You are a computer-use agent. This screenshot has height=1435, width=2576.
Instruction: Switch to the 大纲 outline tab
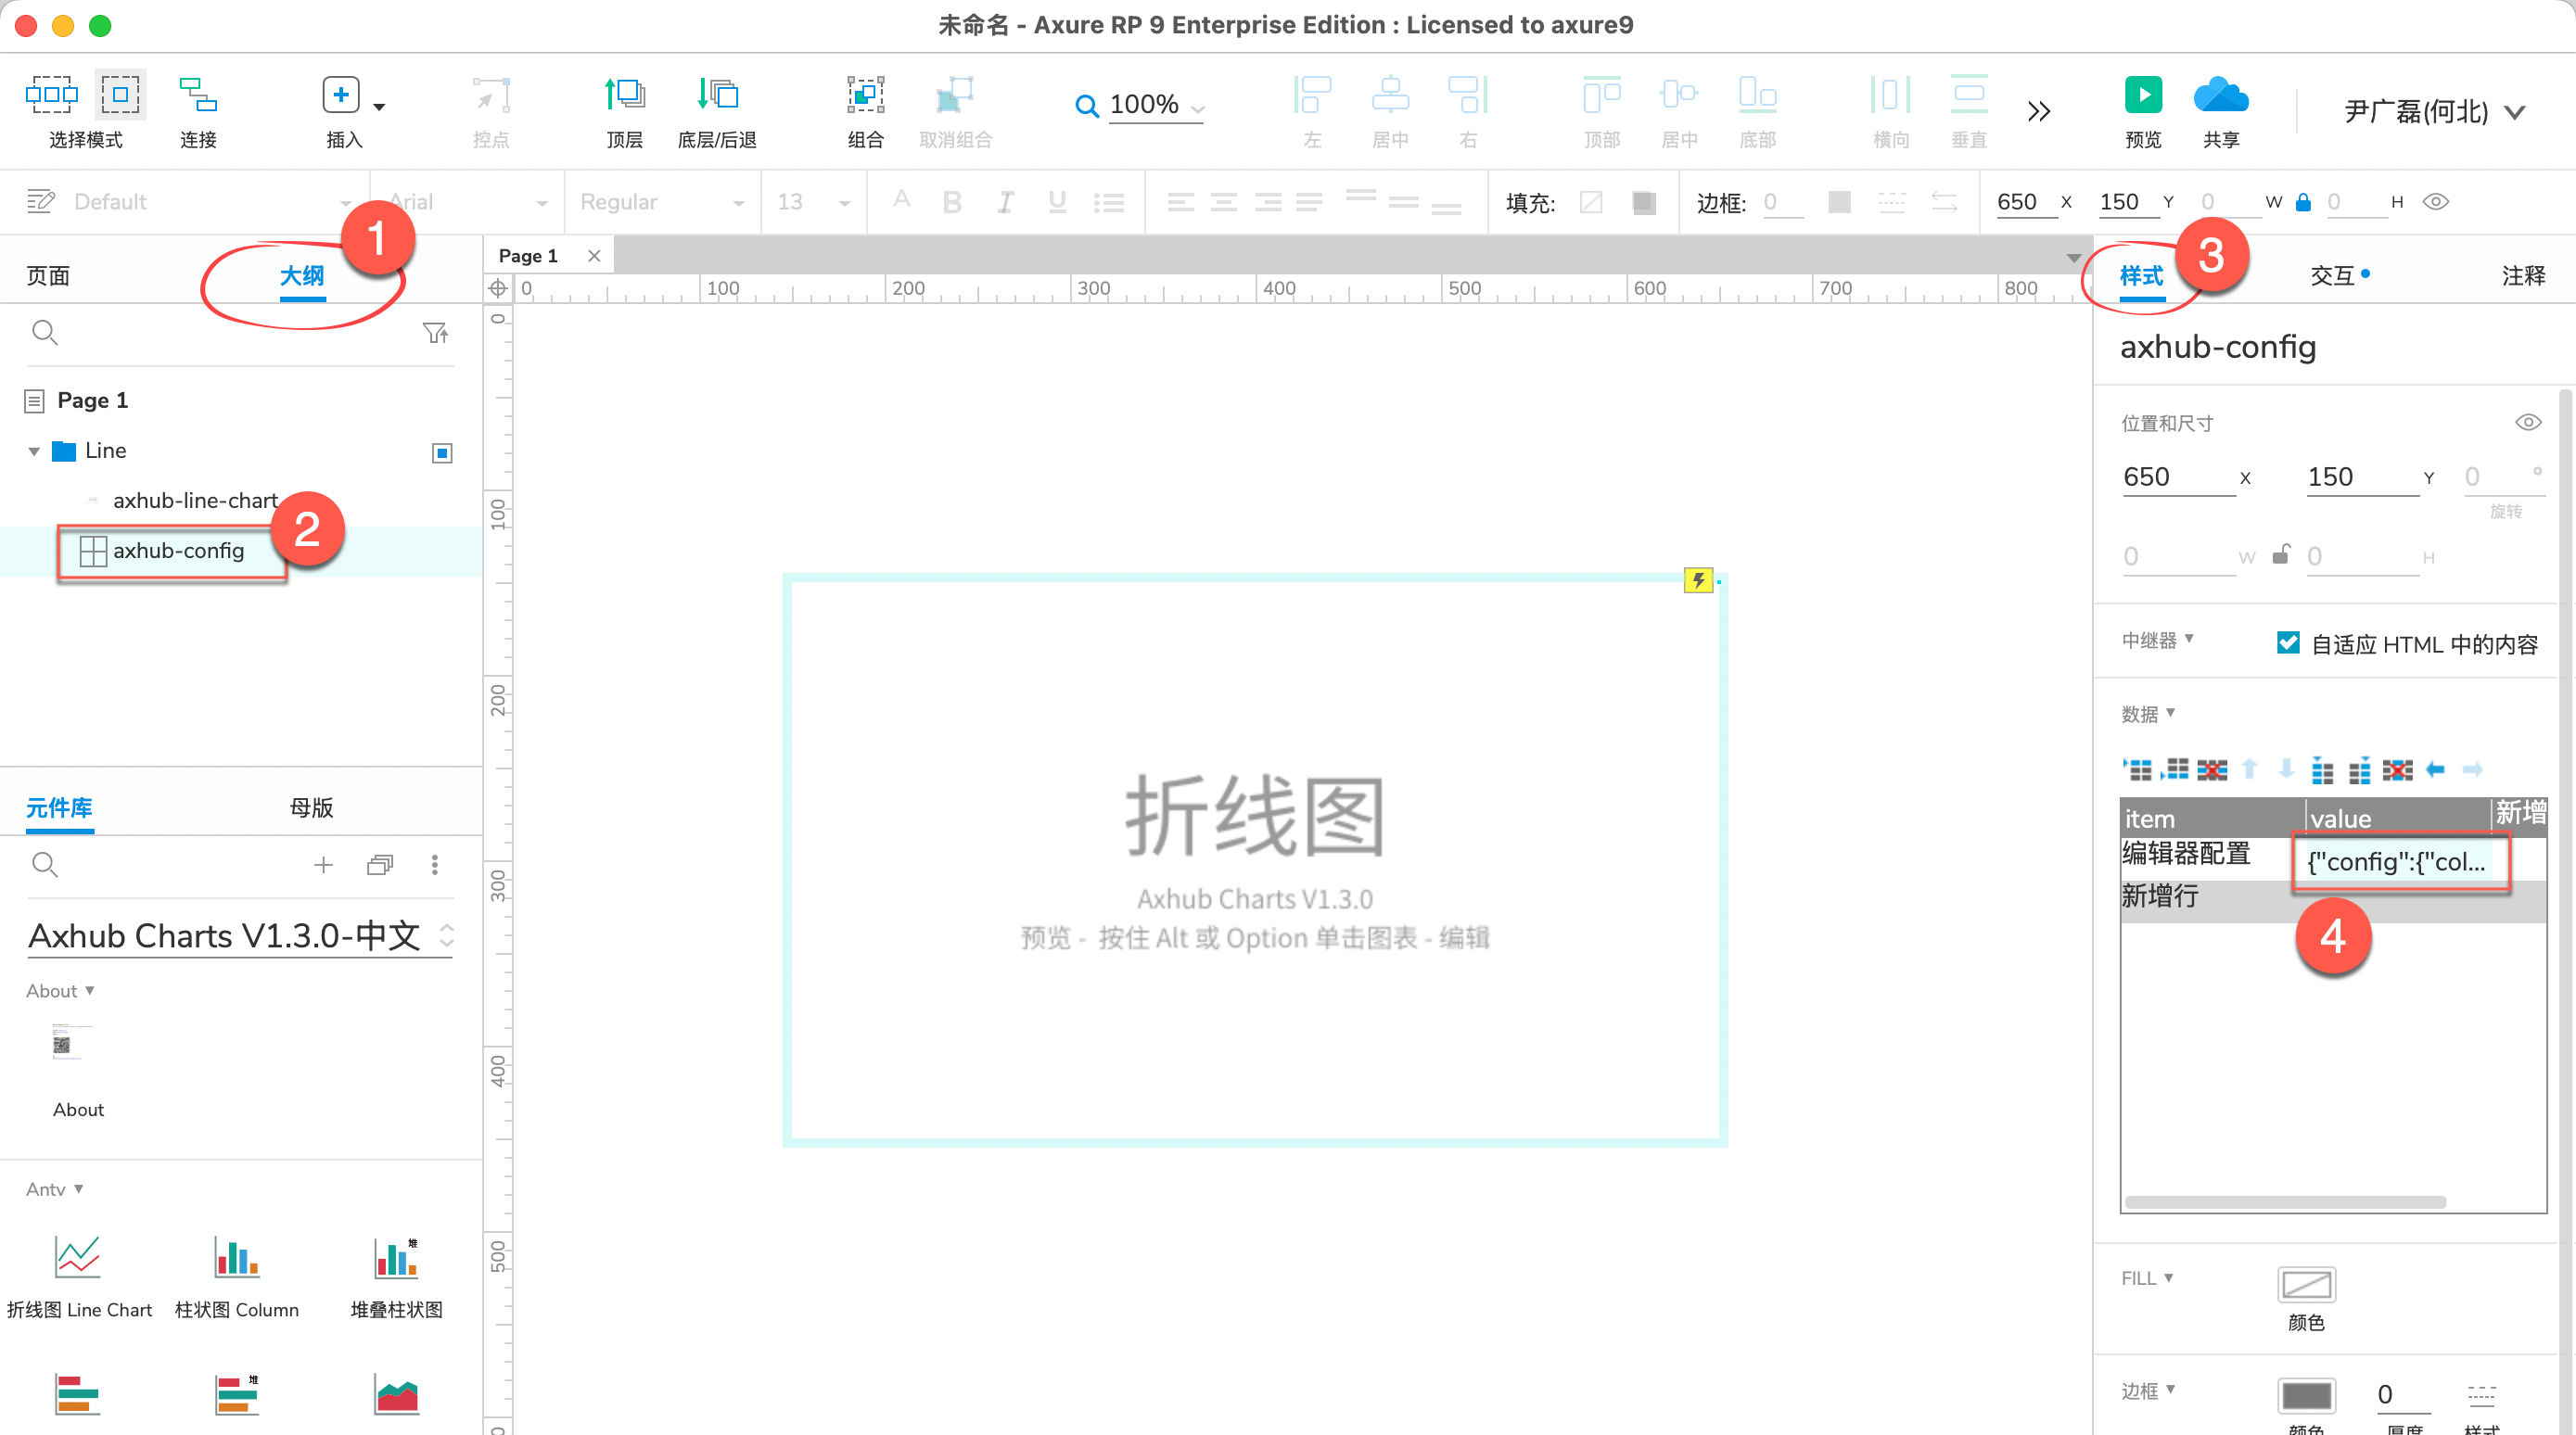click(302, 276)
